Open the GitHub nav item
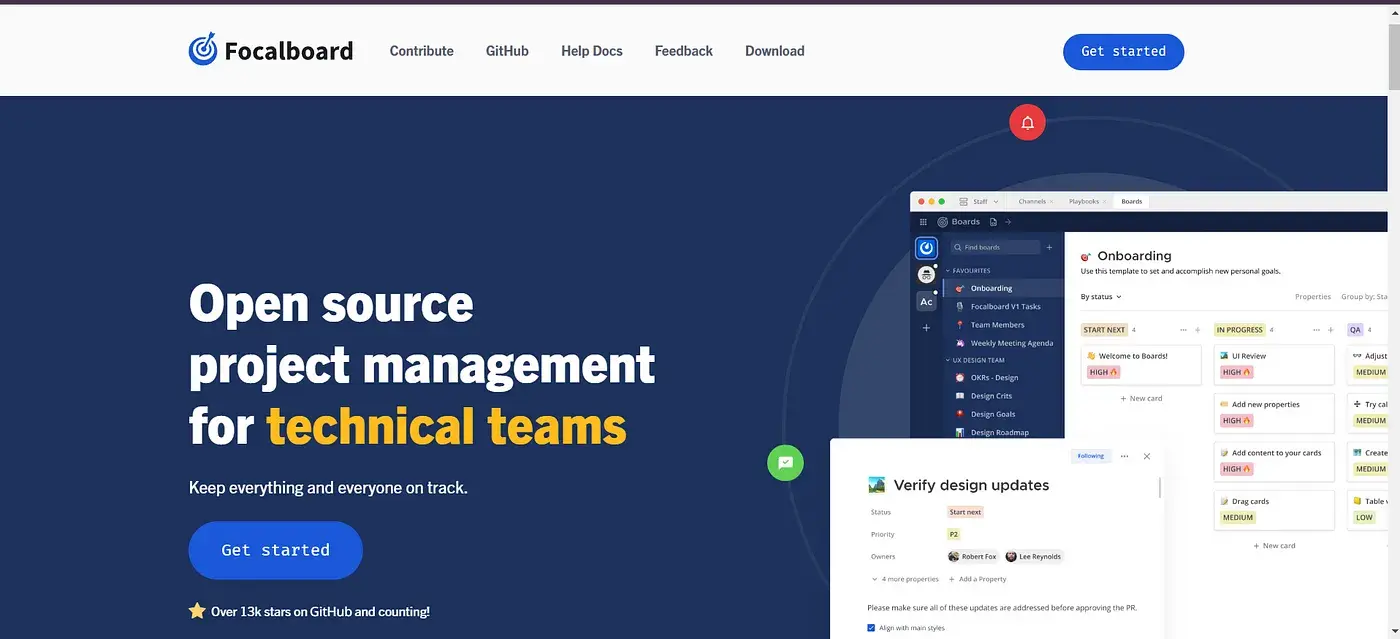 coord(507,51)
